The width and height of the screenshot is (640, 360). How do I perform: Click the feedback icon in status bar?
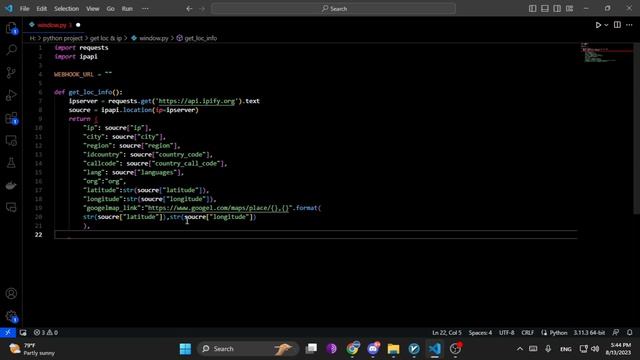click(x=616, y=332)
